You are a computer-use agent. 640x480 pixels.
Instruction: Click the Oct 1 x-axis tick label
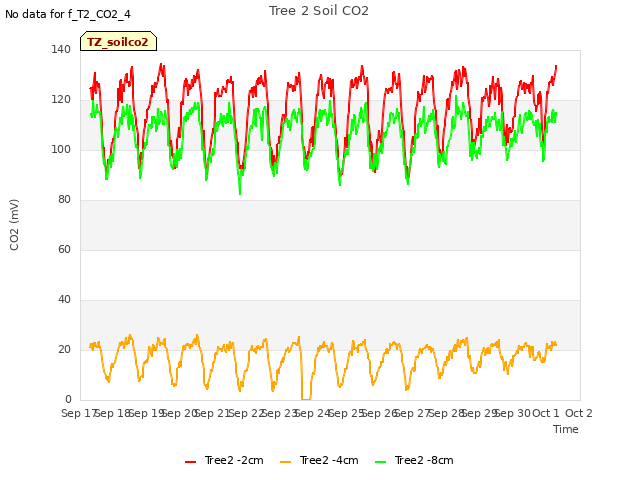pos(546,413)
